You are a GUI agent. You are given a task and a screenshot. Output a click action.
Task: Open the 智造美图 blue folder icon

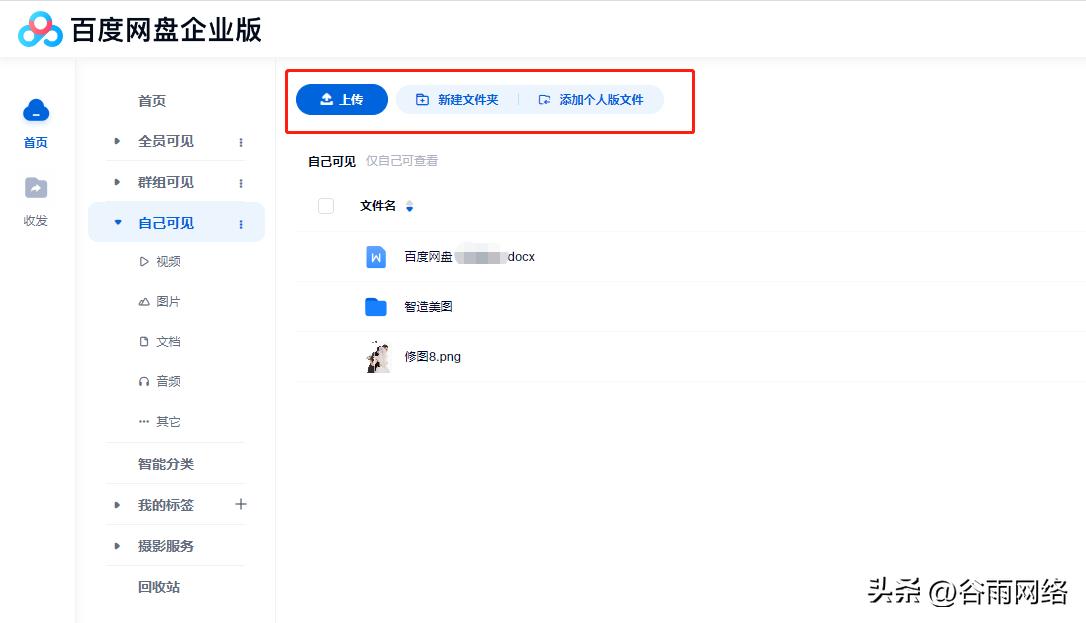click(375, 306)
